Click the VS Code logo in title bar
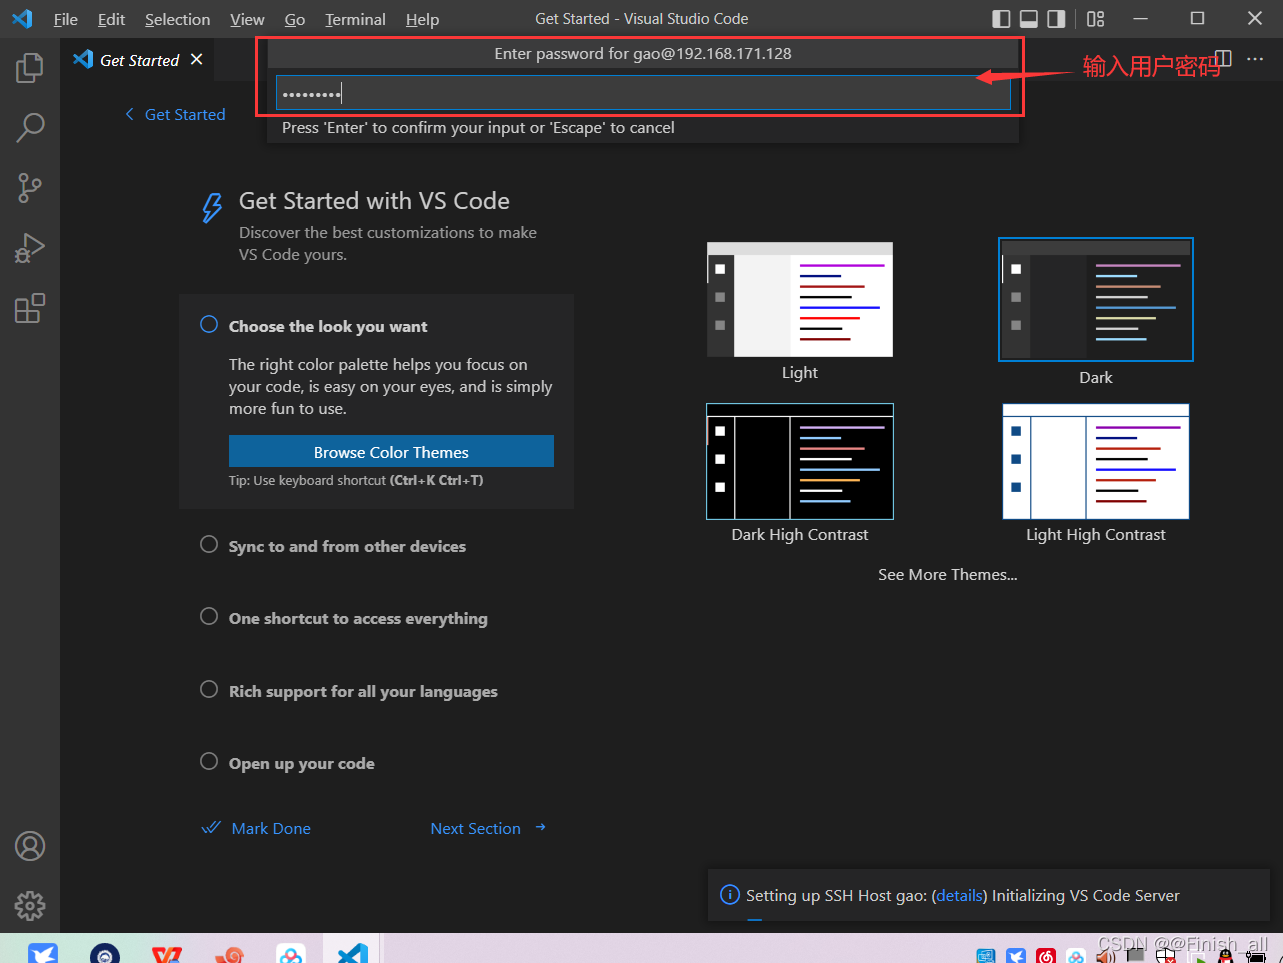Image resolution: width=1283 pixels, height=963 pixels. [22, 19]
